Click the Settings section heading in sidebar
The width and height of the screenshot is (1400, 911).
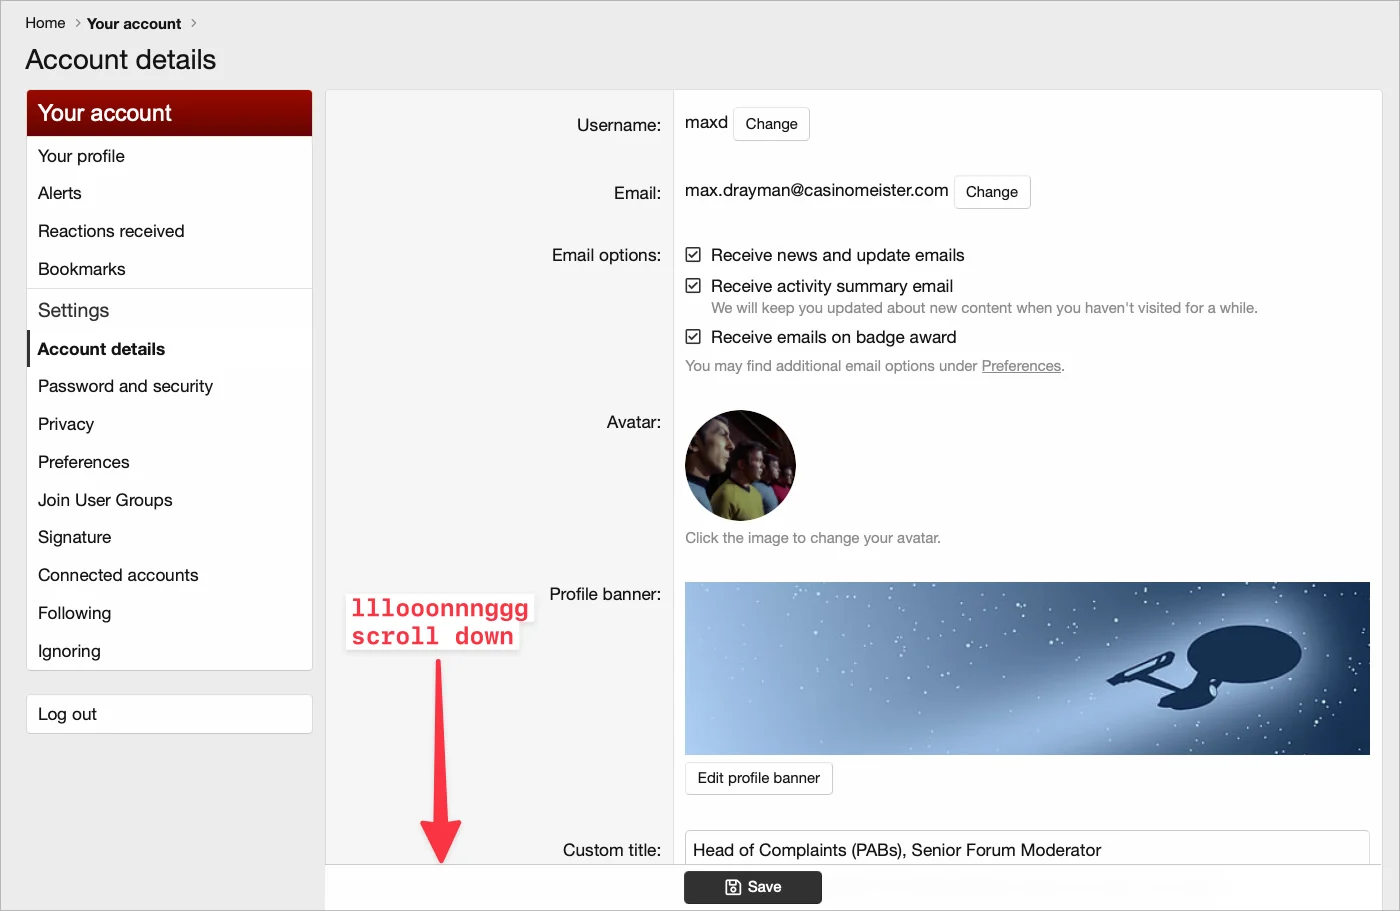tap(73, 310)
